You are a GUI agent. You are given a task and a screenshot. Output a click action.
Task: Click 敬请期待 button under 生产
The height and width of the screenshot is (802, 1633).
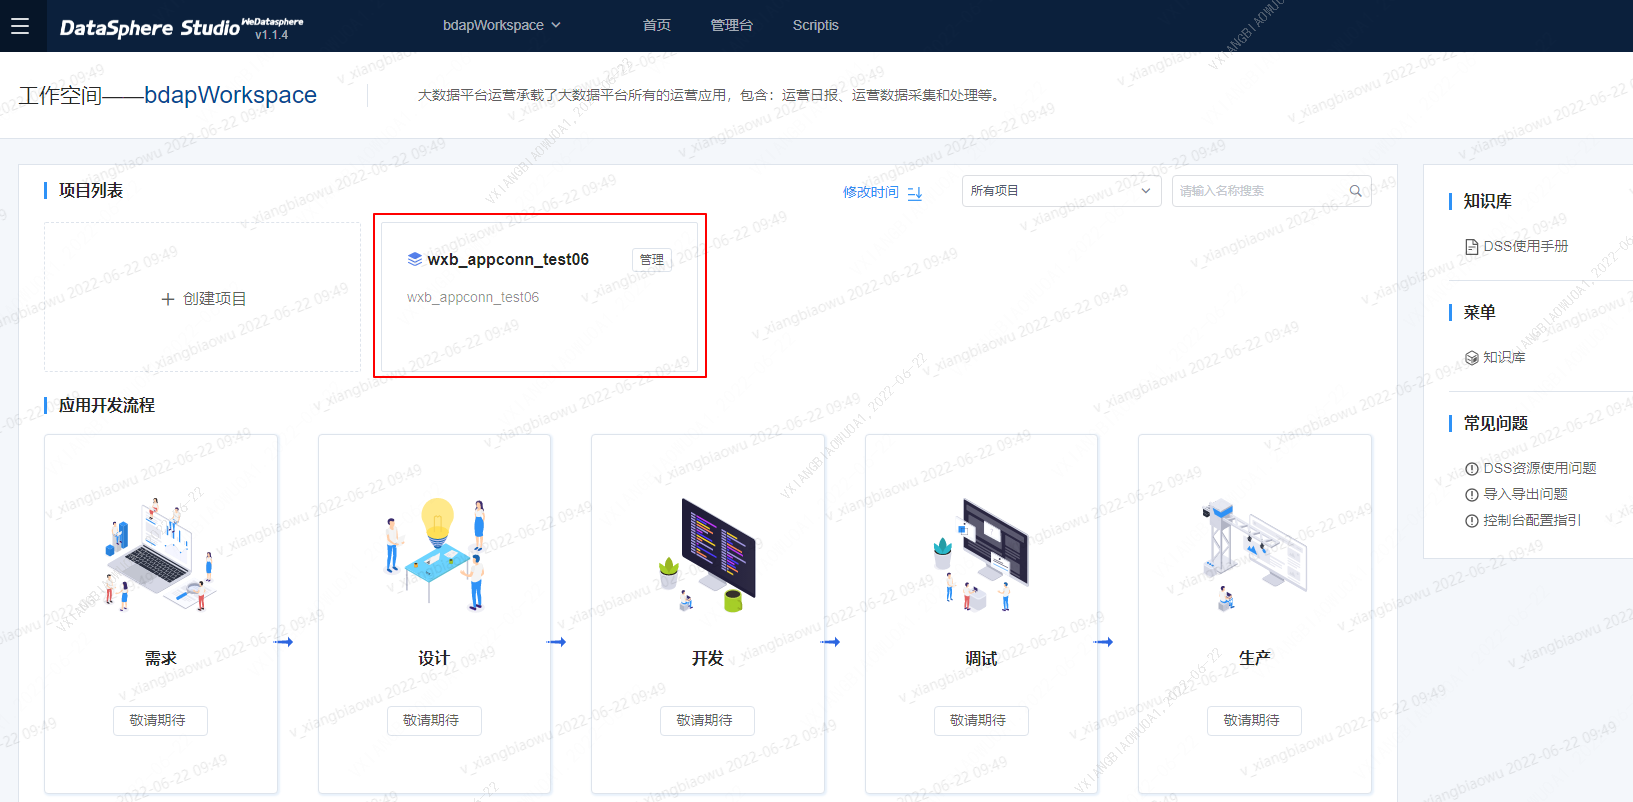pos(1254,720)
